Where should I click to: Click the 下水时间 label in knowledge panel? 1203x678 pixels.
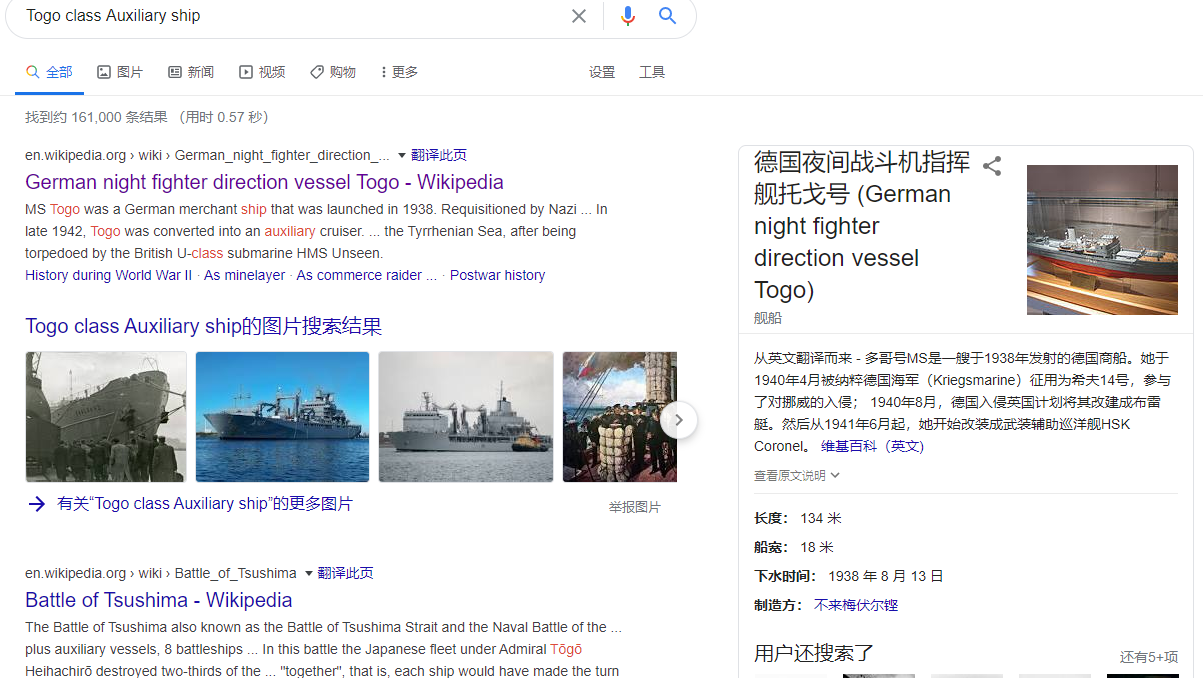pos(785,576)
